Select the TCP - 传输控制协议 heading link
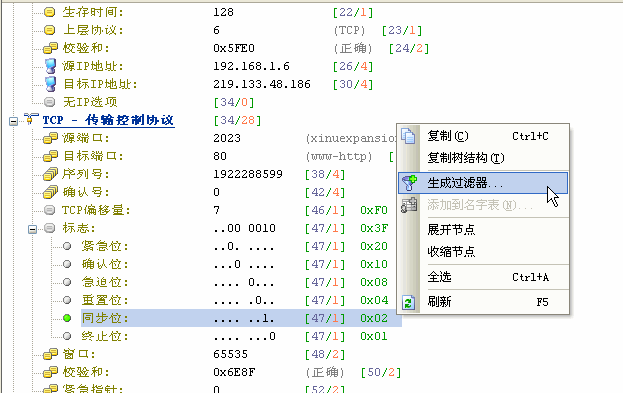Screen dimensions: 623x393 (108, 120)
